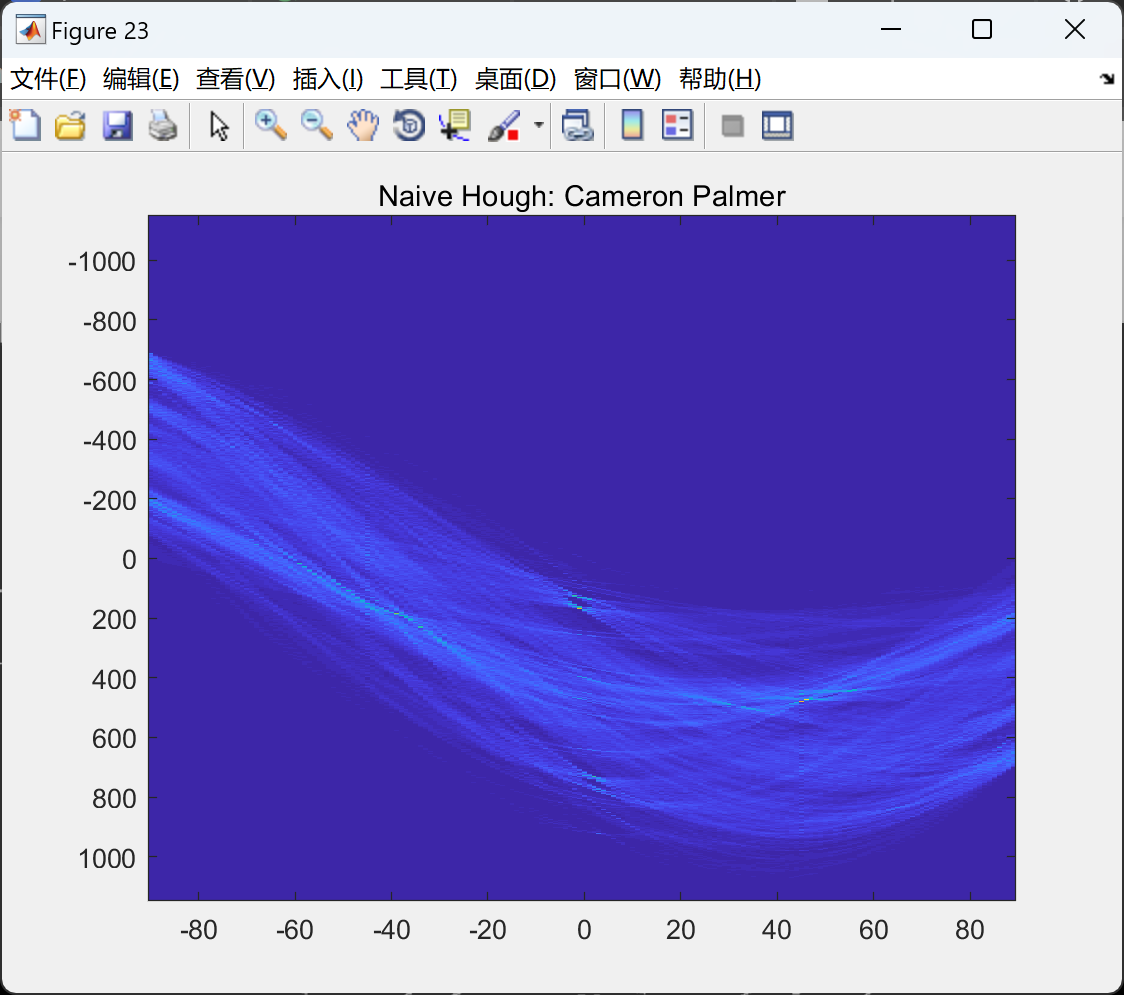
Task: Select the Zoom Out tool
Action: pyautogui.click(x=316, y=125)
